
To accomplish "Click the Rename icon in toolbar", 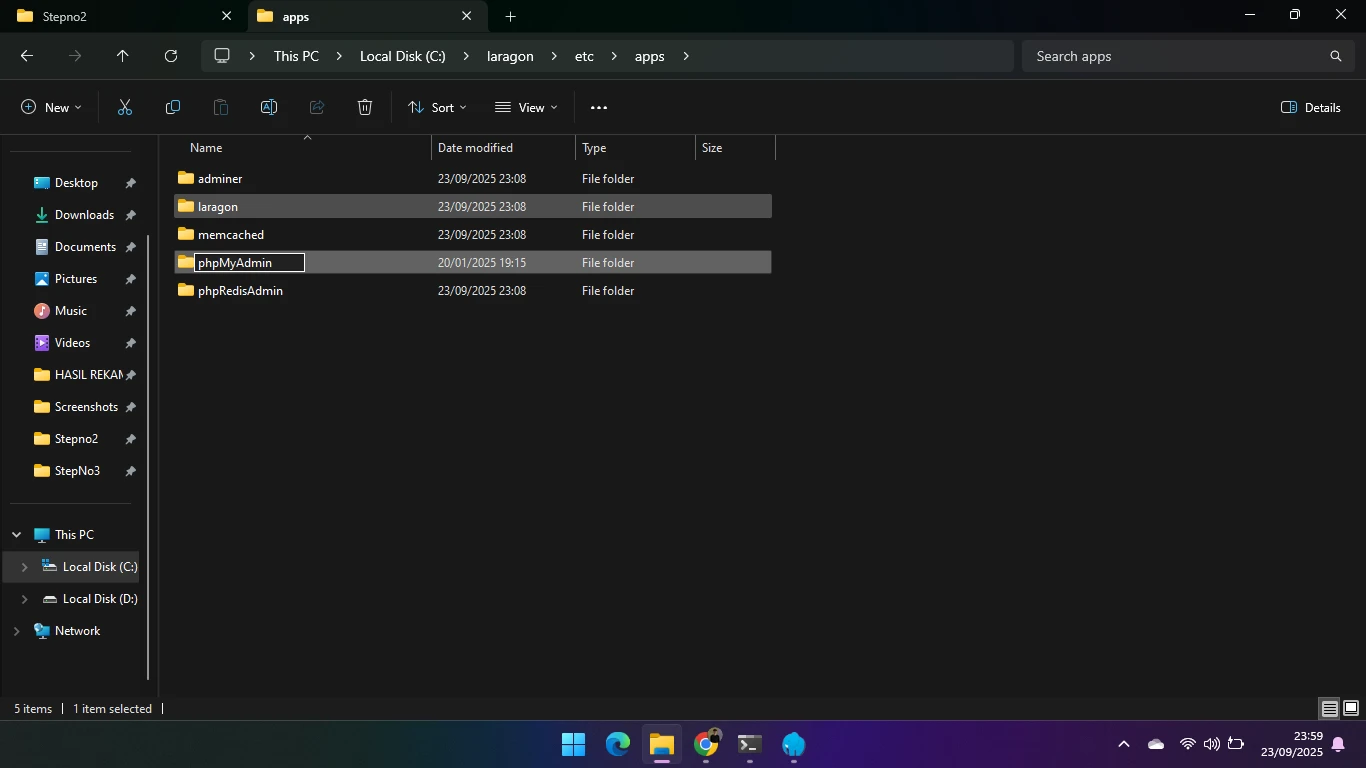I will 269,107.
